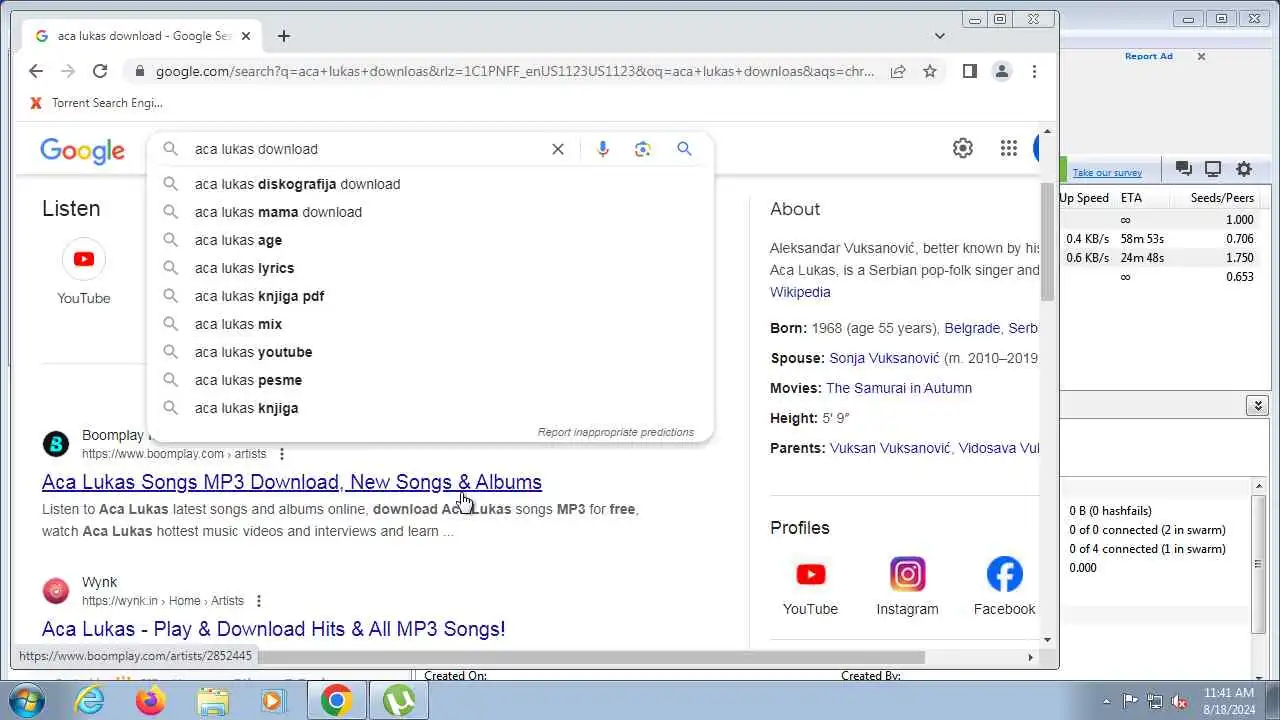Image resolution: width=1280 pixels, height=720 pixels.
Task: Open Aca Lukas Songs MP3 Download result
Action: (x=292, y=482)
